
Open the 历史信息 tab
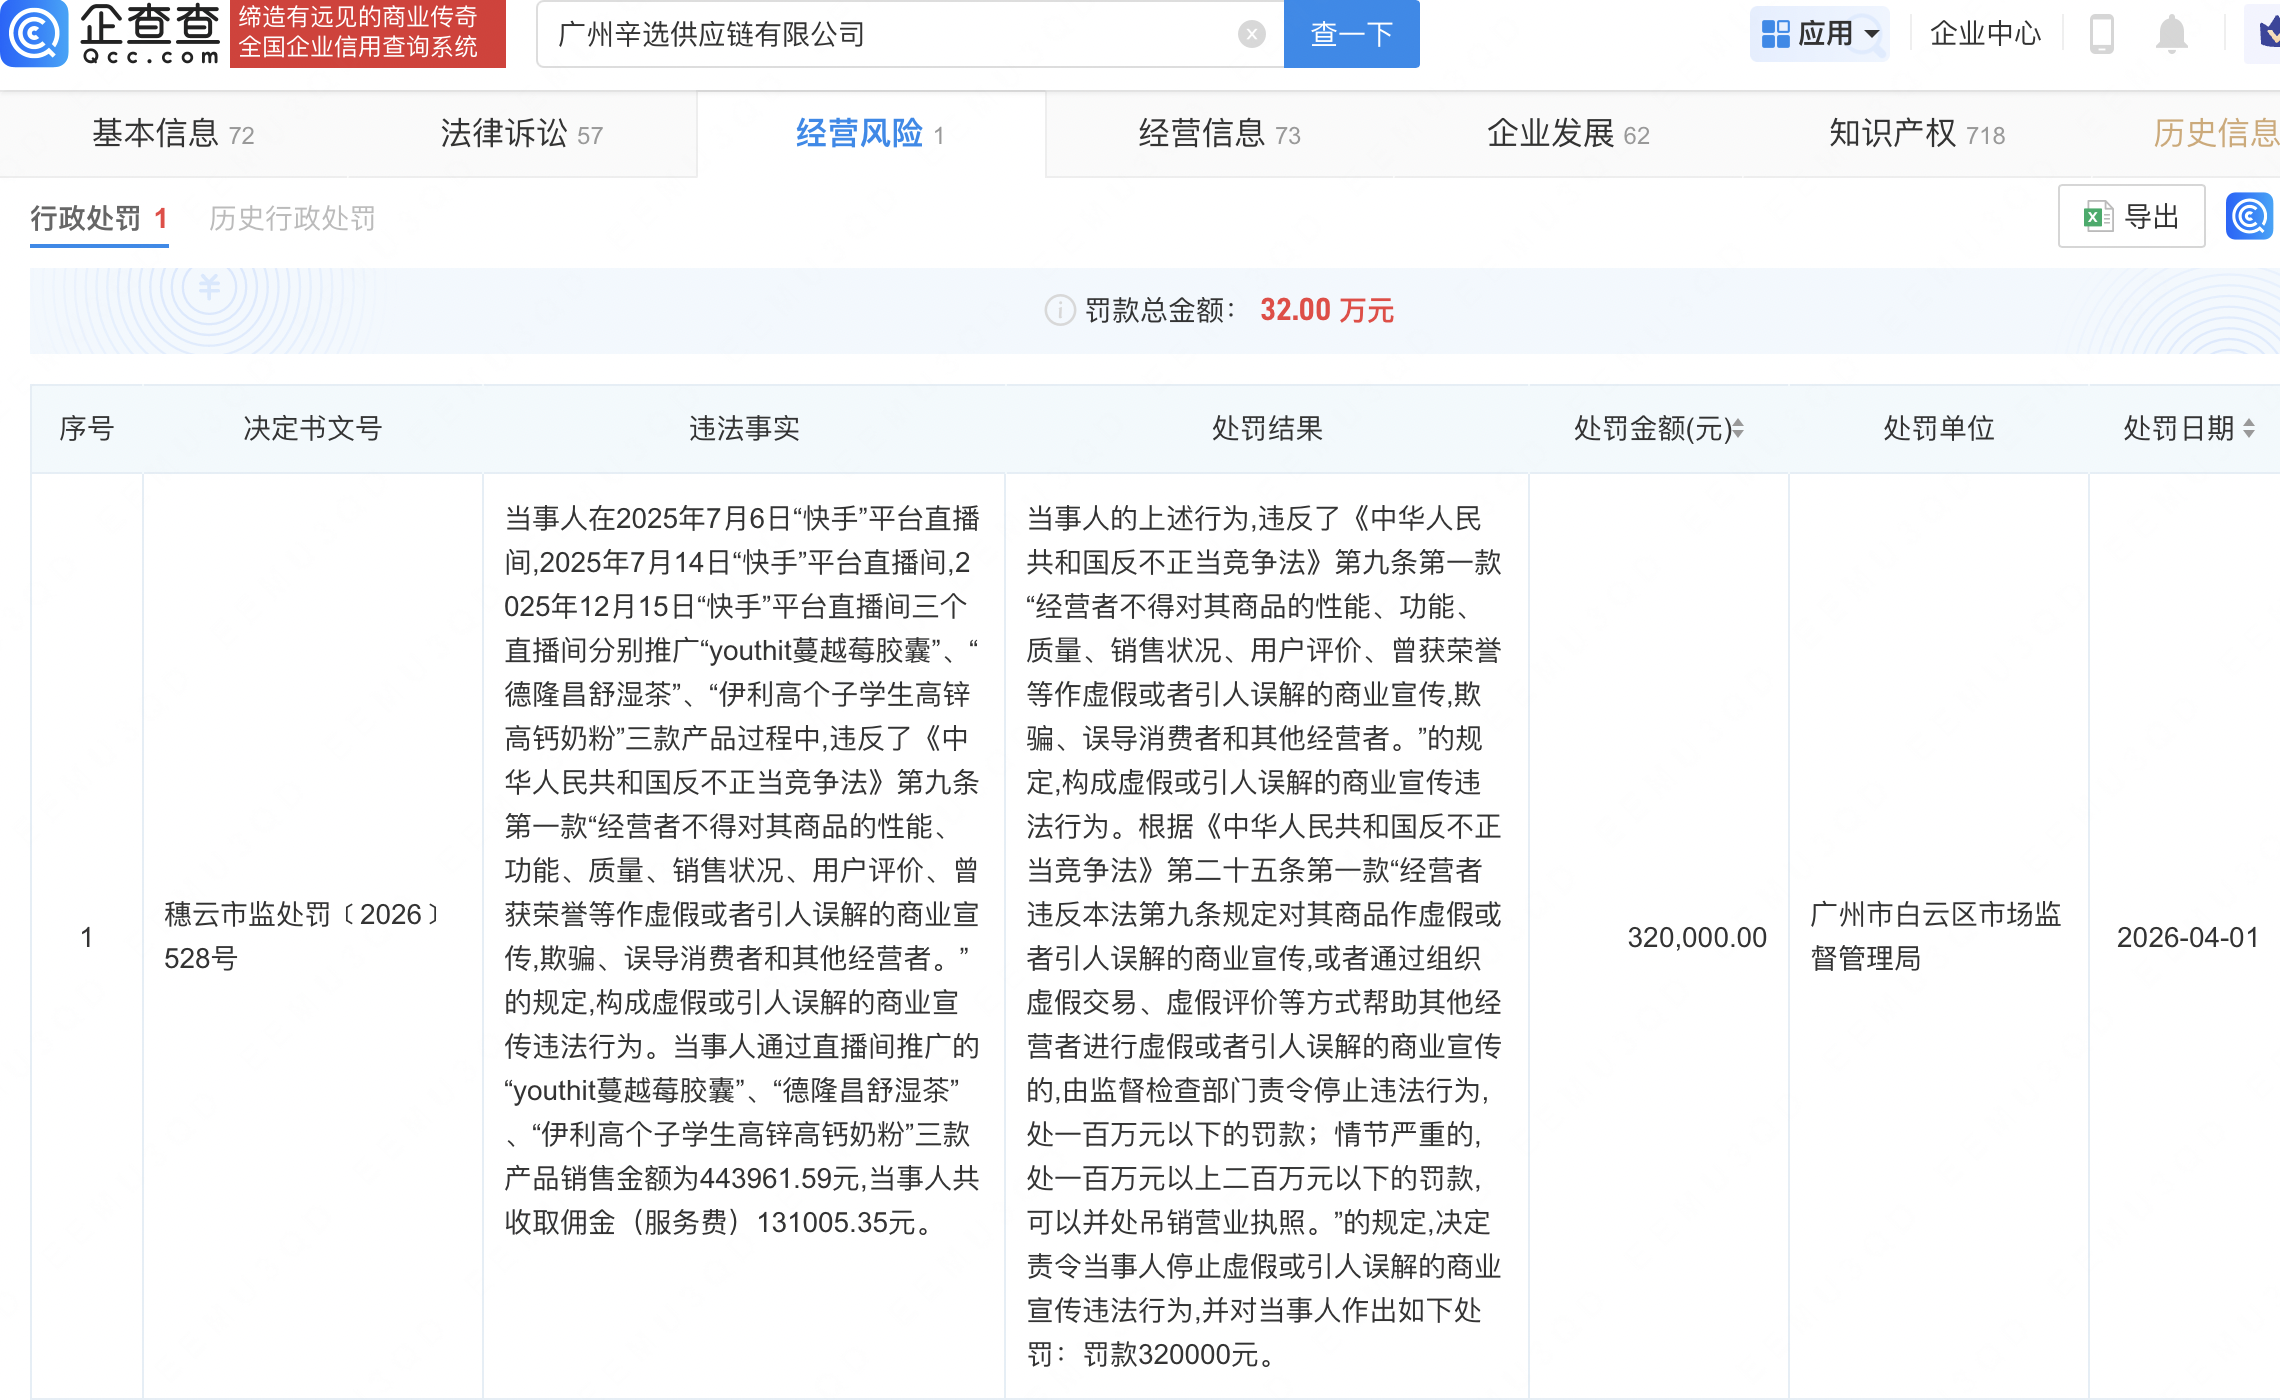[2215, 134]
